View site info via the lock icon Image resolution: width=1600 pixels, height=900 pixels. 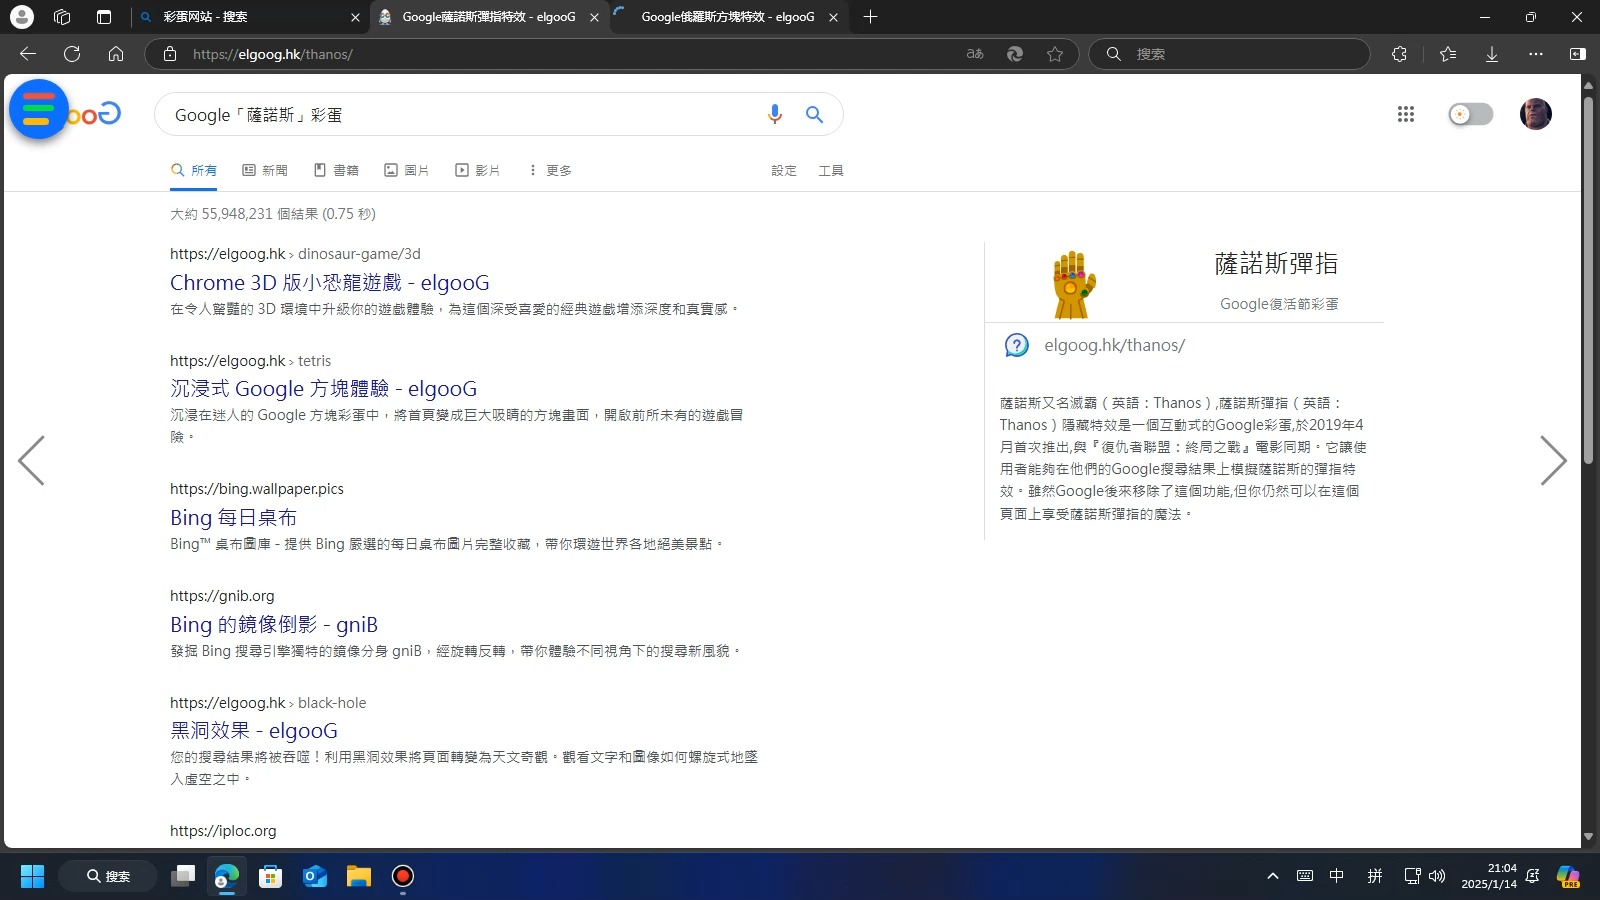click(170, 54)
